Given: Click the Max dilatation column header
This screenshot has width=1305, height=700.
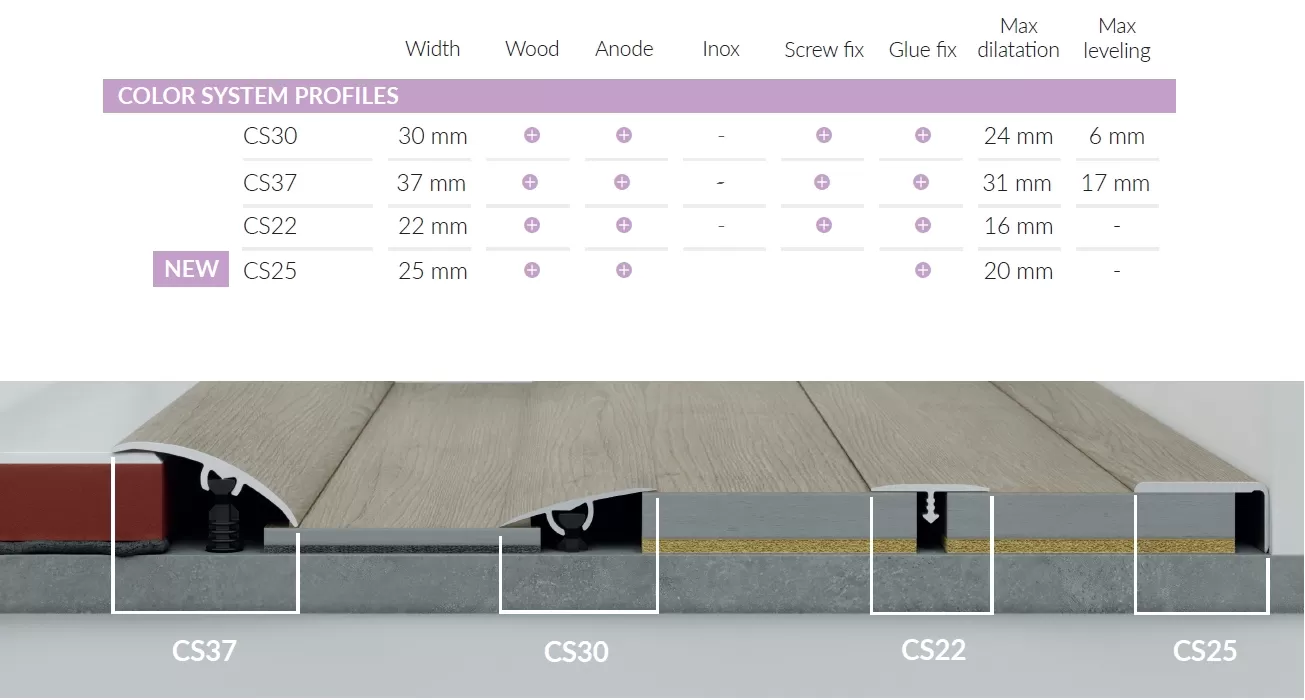Looking at the screenshot, I should [x=1018, y=38].
